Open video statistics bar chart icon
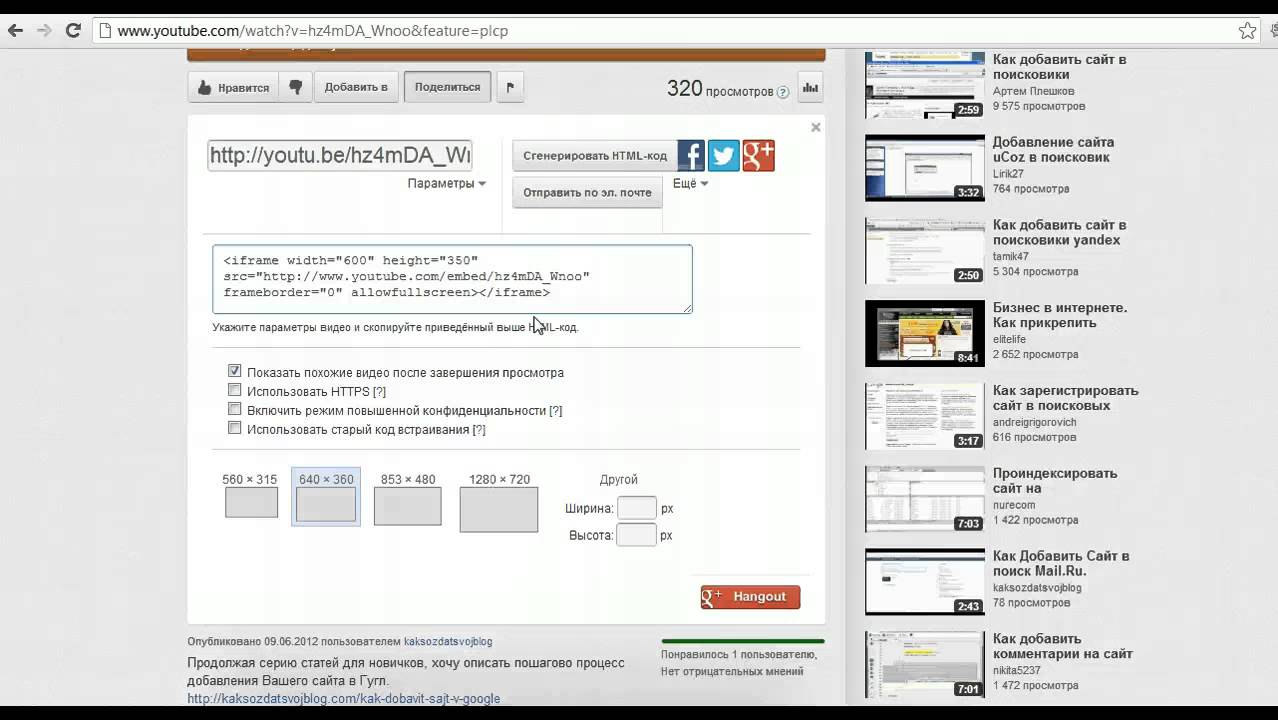The image size is (1278, 720). [x=810, y=87]
